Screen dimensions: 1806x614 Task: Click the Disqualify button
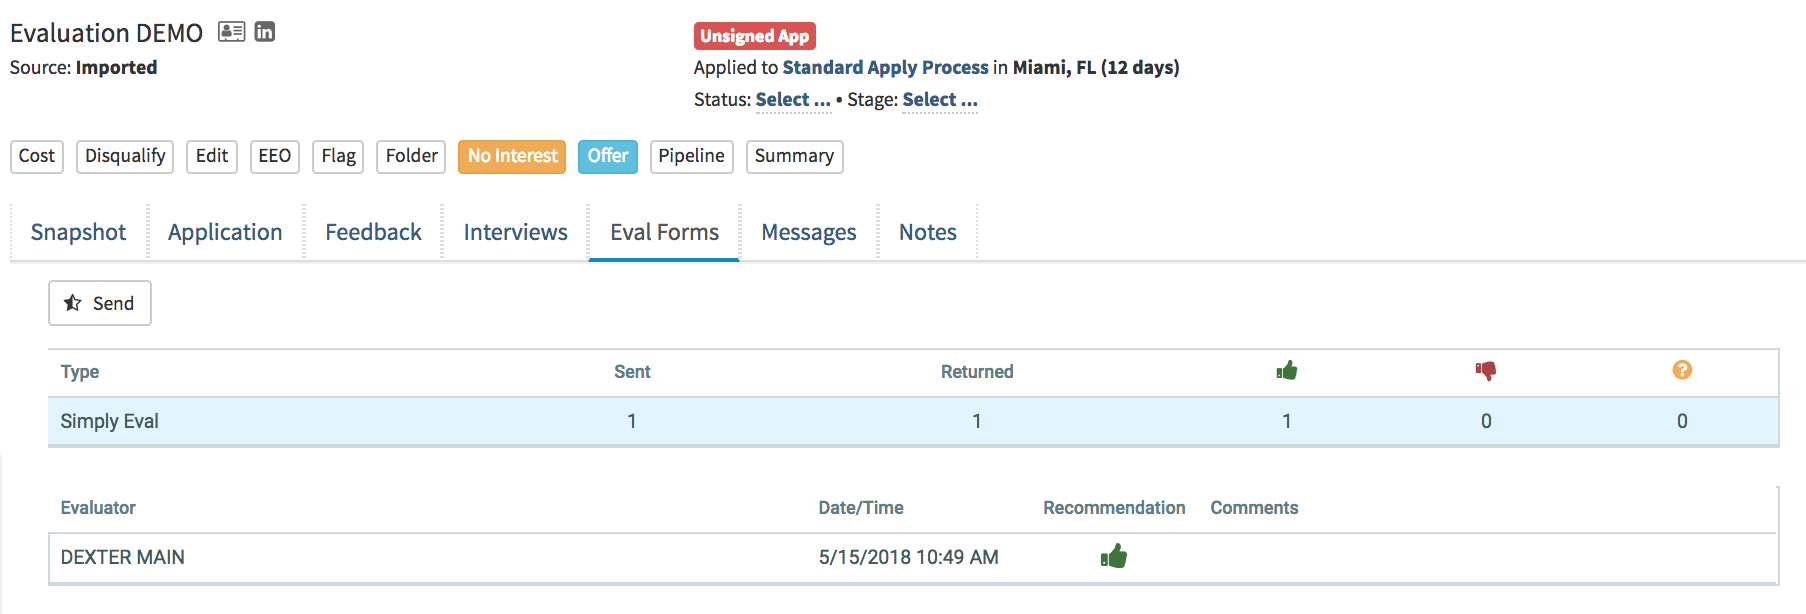pos(124,156)
